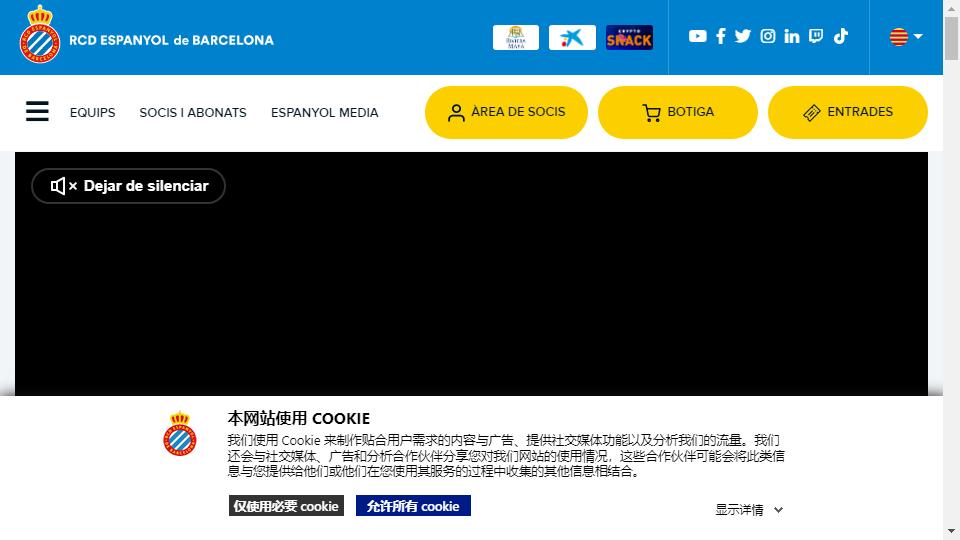Open the ESPANYOL MEDIA menu
960x540 pixels.
(x=325, y=113)
